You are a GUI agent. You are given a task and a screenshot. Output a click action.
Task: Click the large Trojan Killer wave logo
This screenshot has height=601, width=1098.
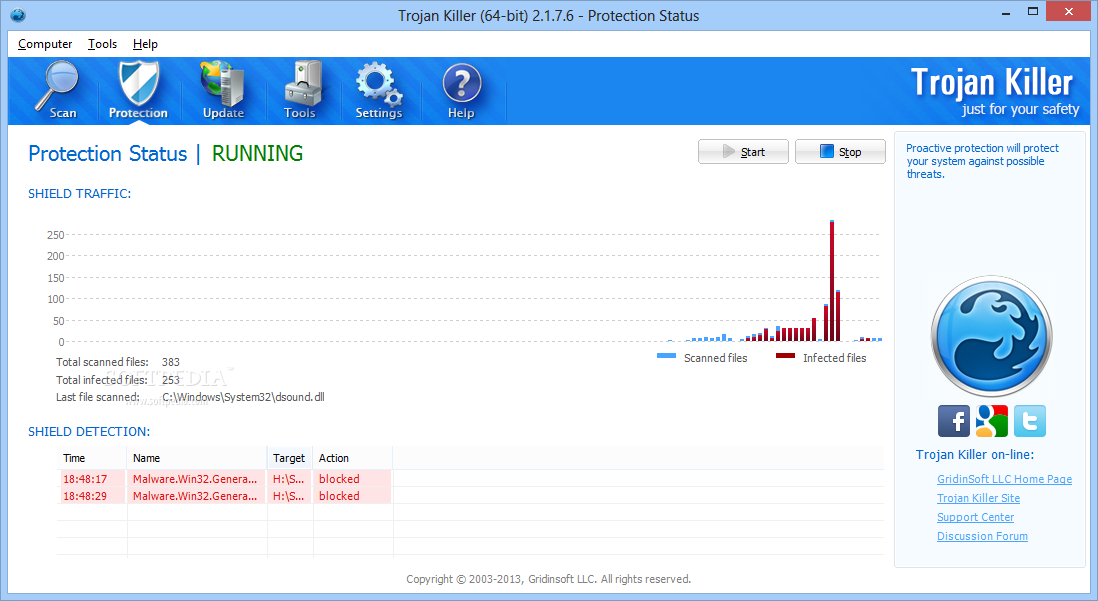(x=991, y=336)
